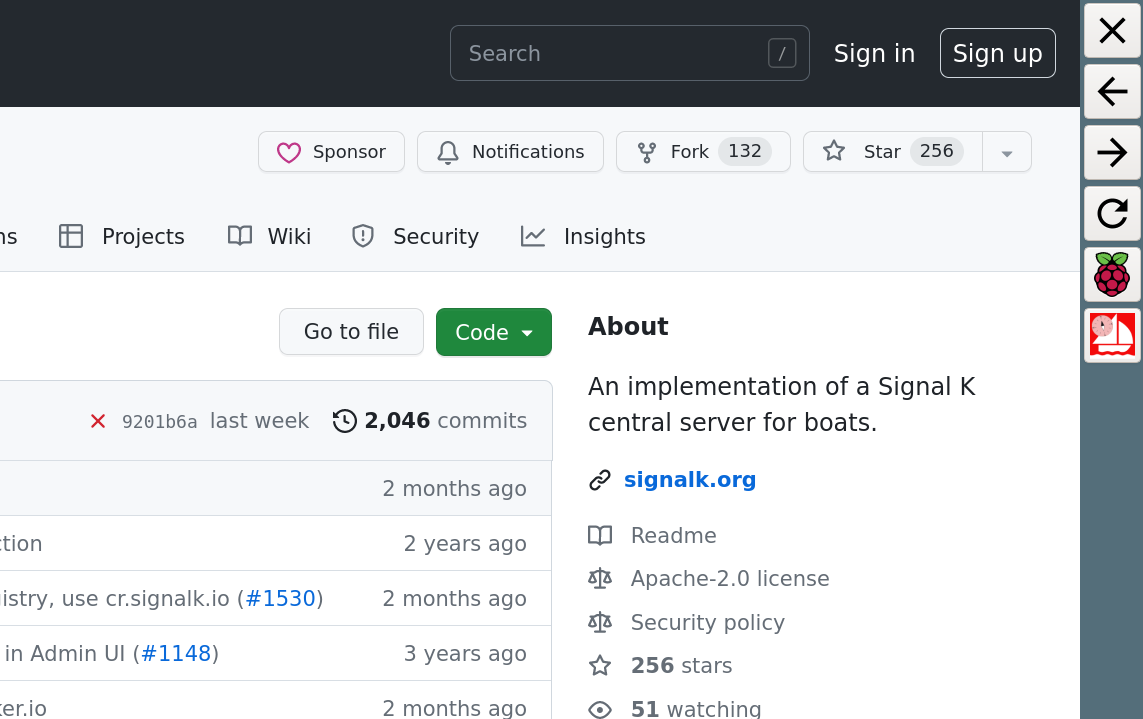The width and height of the screenshot is (1143, 719).
Task: Click the Fork count 132
Action: [744, 152]
